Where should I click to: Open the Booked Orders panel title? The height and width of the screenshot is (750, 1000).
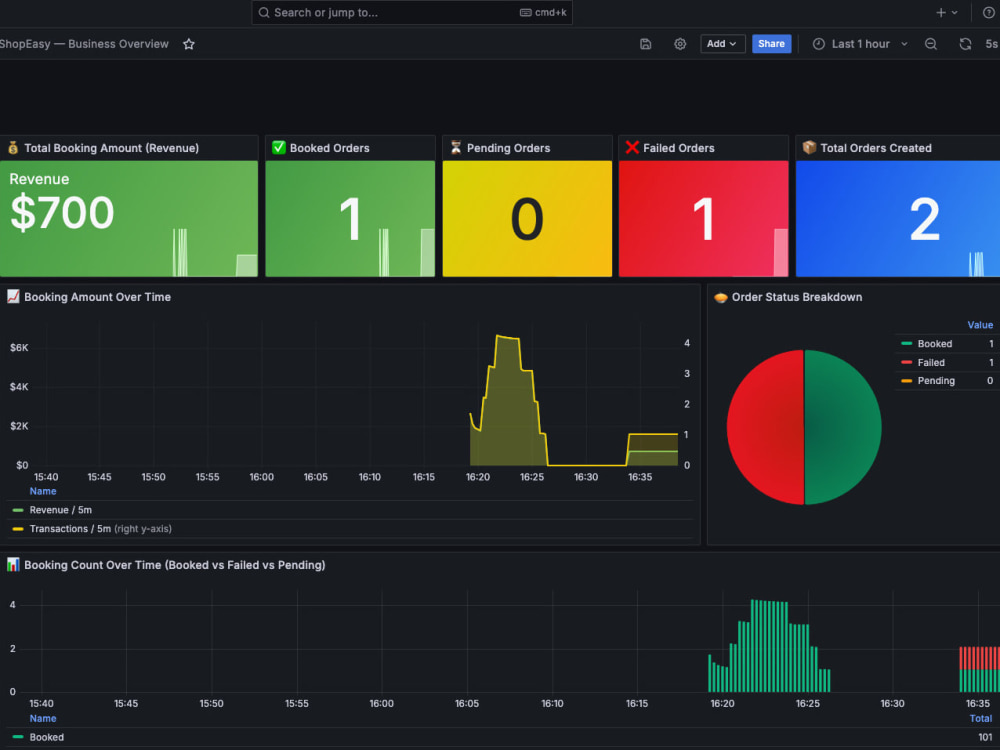pos(330,148)
